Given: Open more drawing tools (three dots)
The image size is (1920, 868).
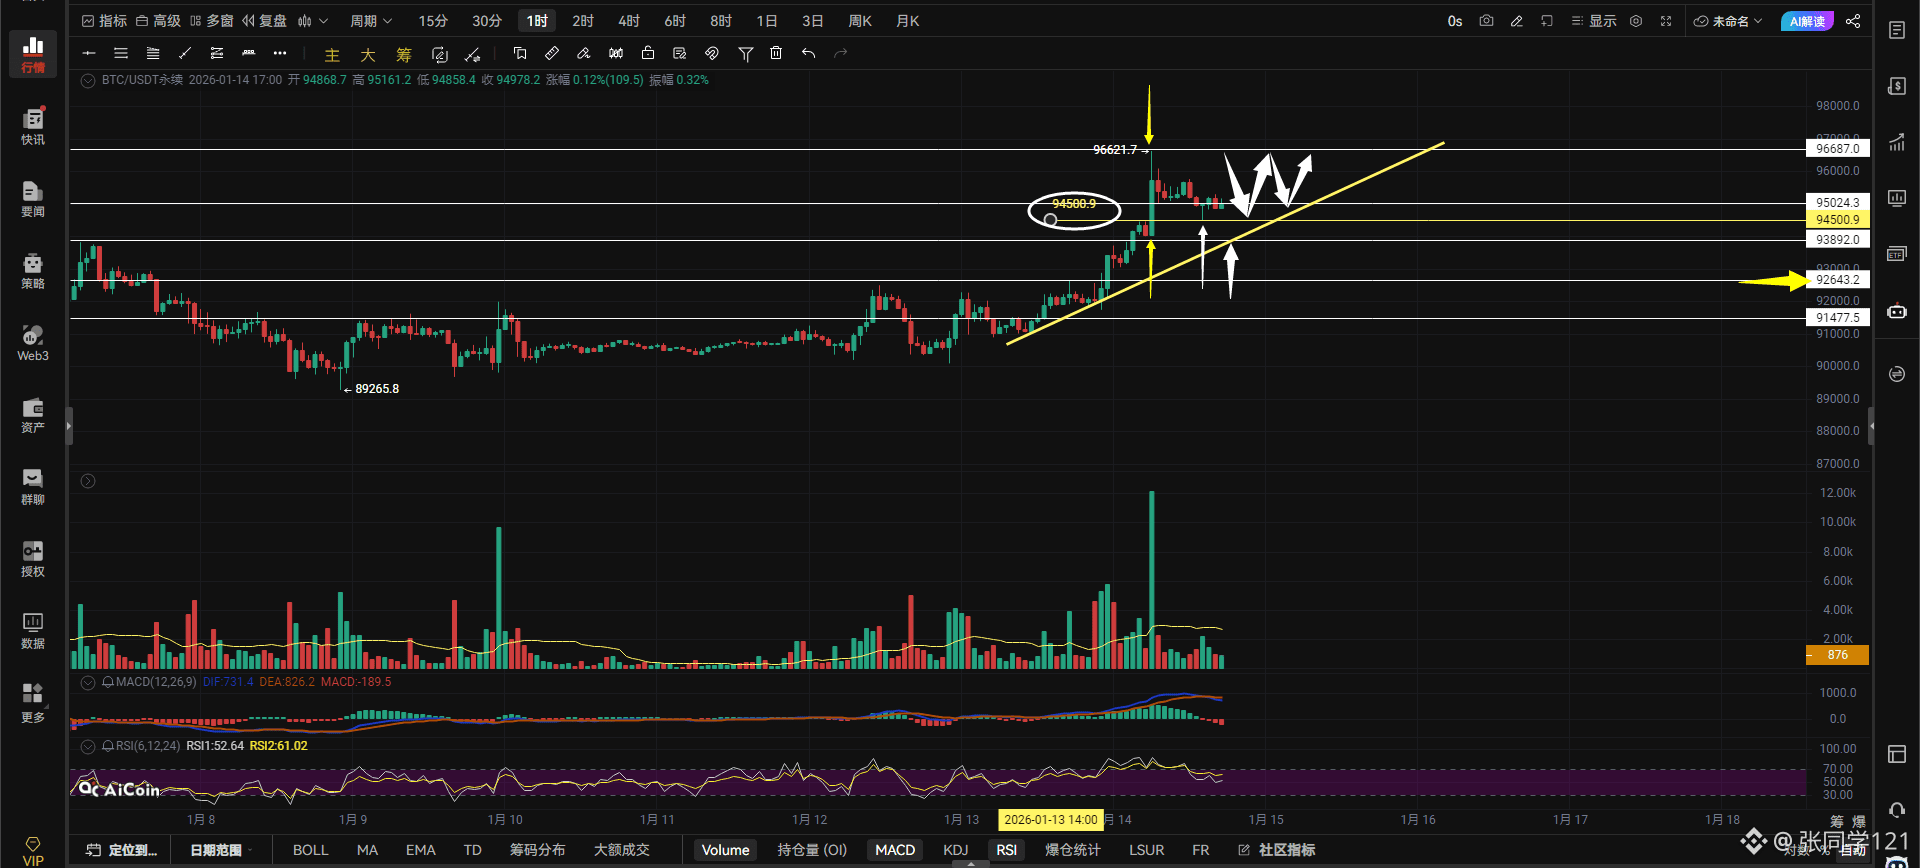Looking at the screenshot, I should point(280,53).
